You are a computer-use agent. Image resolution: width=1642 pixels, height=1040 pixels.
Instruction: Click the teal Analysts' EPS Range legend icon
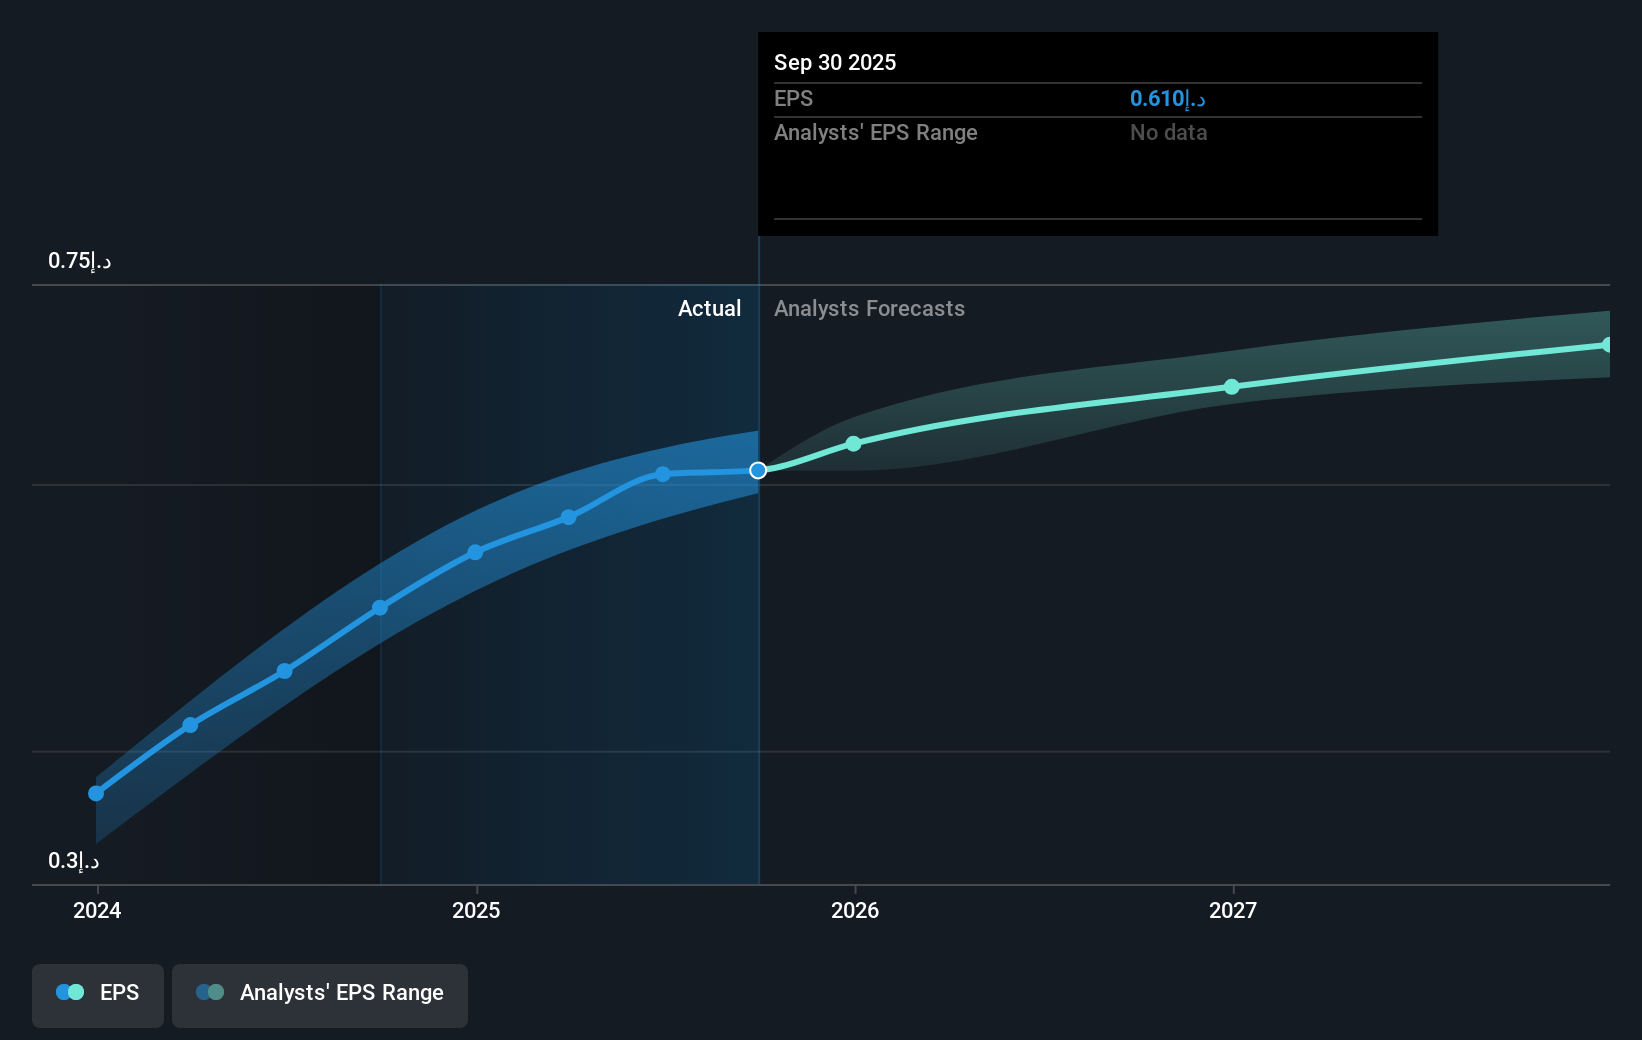210,992
